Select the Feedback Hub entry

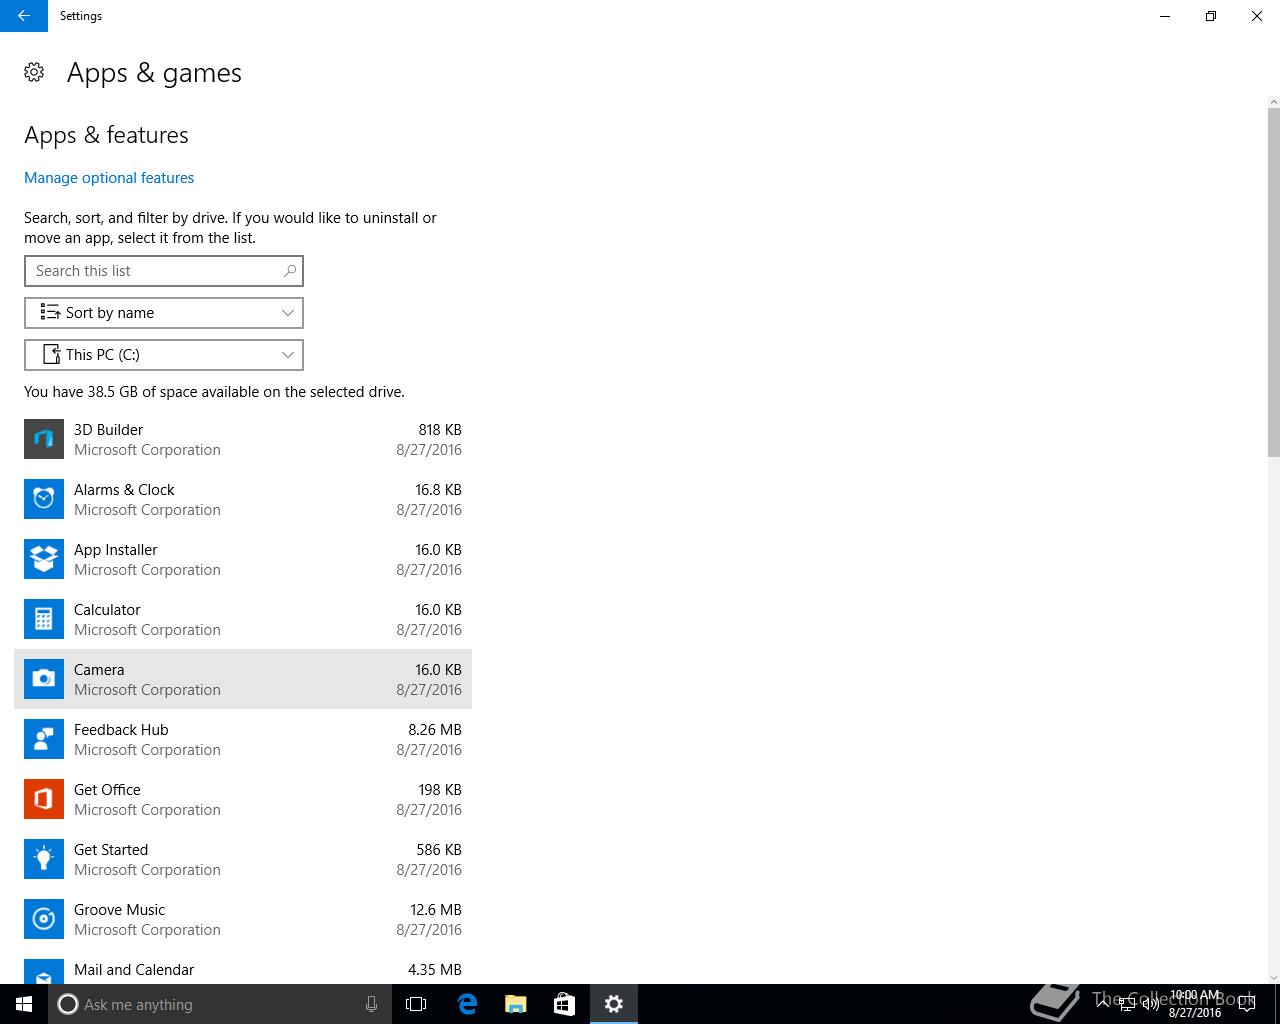[243, 739]
